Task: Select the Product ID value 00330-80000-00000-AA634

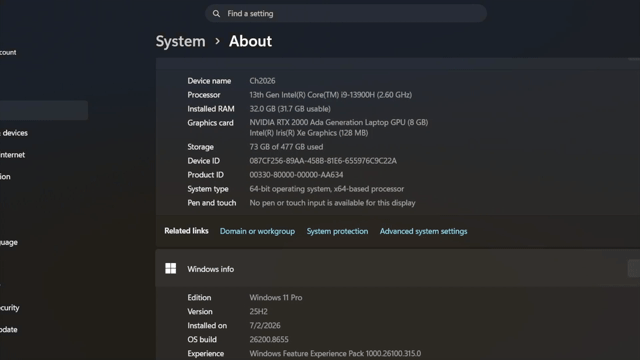Action: [296, 175]
